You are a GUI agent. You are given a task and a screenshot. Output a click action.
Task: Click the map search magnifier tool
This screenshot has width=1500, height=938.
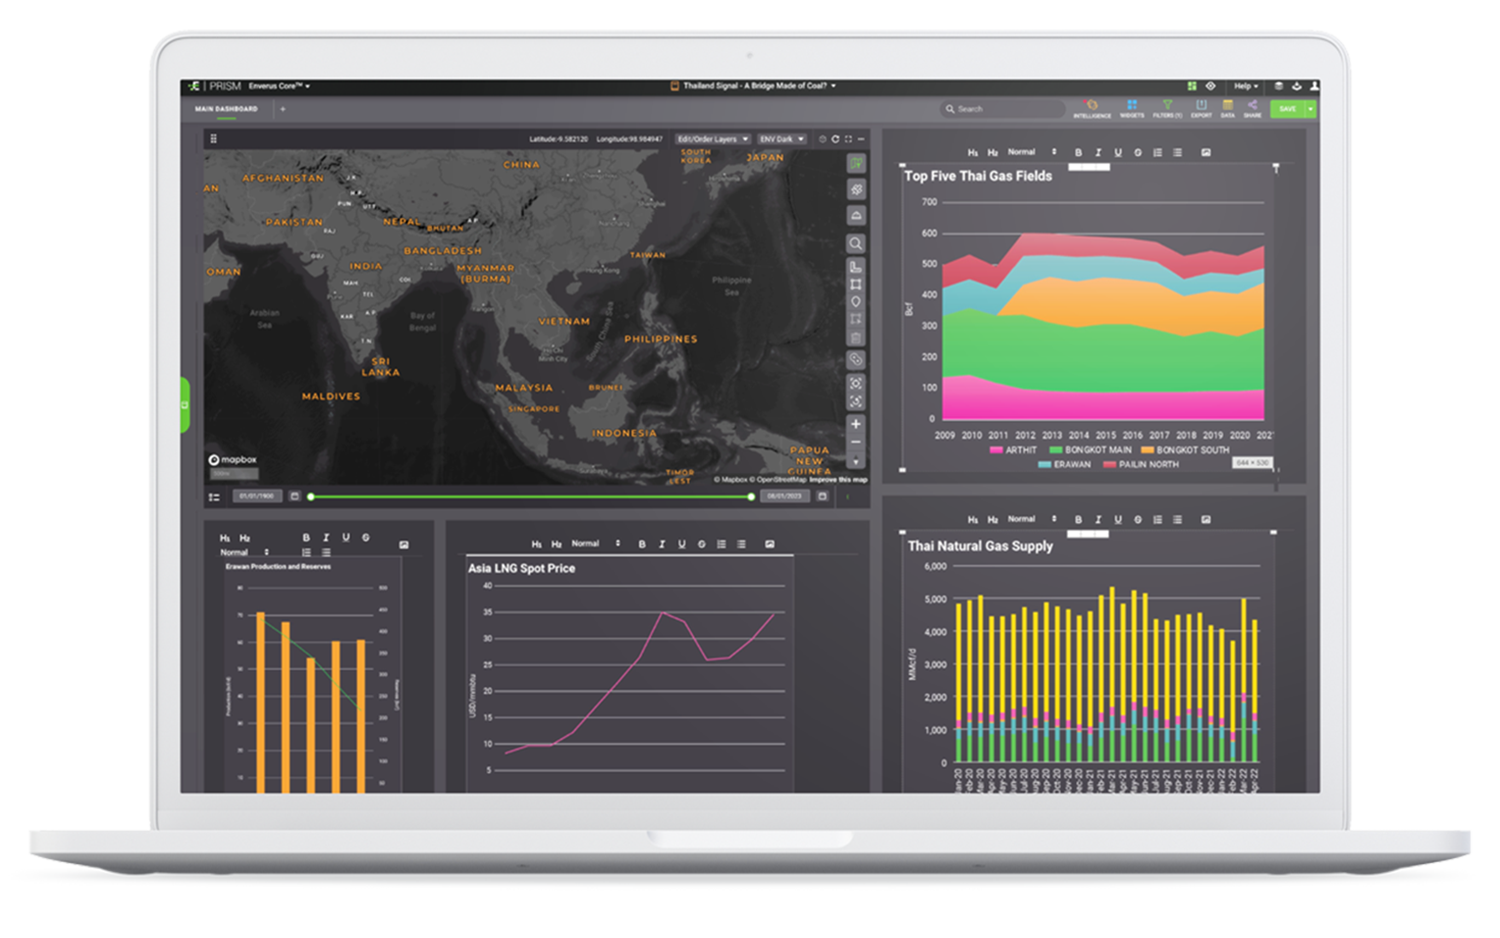(855, 243)
